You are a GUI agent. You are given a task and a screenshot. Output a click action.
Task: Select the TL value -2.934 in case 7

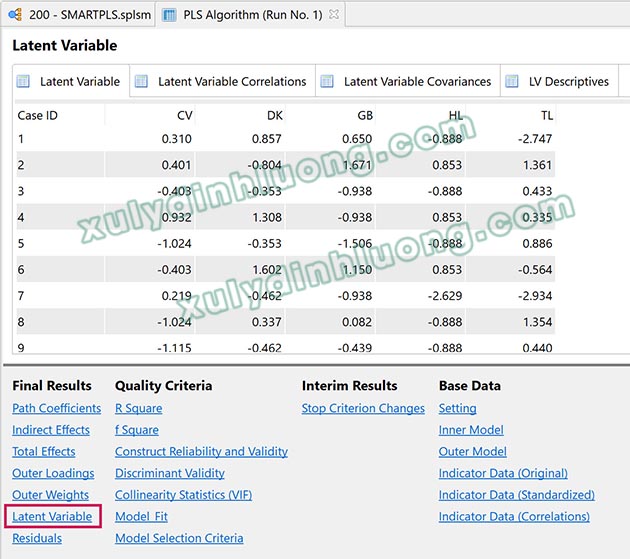tap(535, 296)
